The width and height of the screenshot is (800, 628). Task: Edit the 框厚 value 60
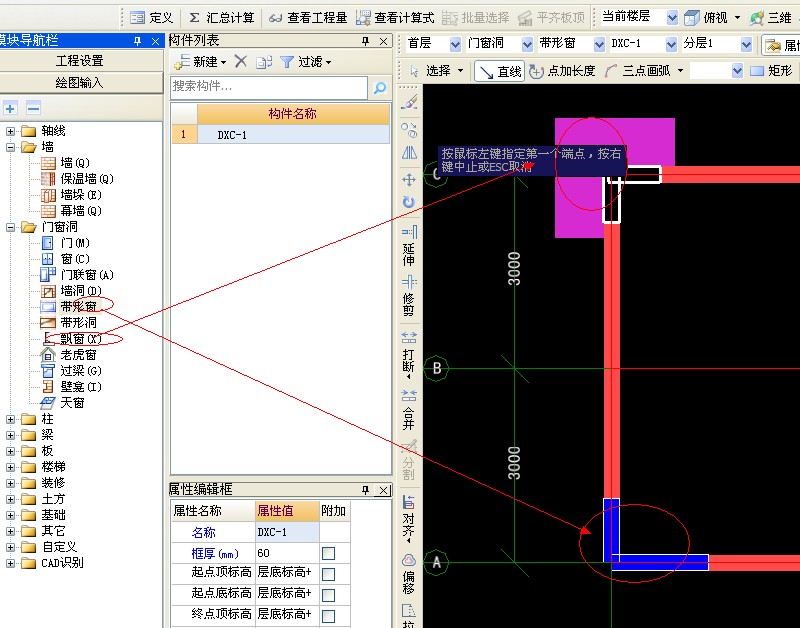click(x=287, y=553)
